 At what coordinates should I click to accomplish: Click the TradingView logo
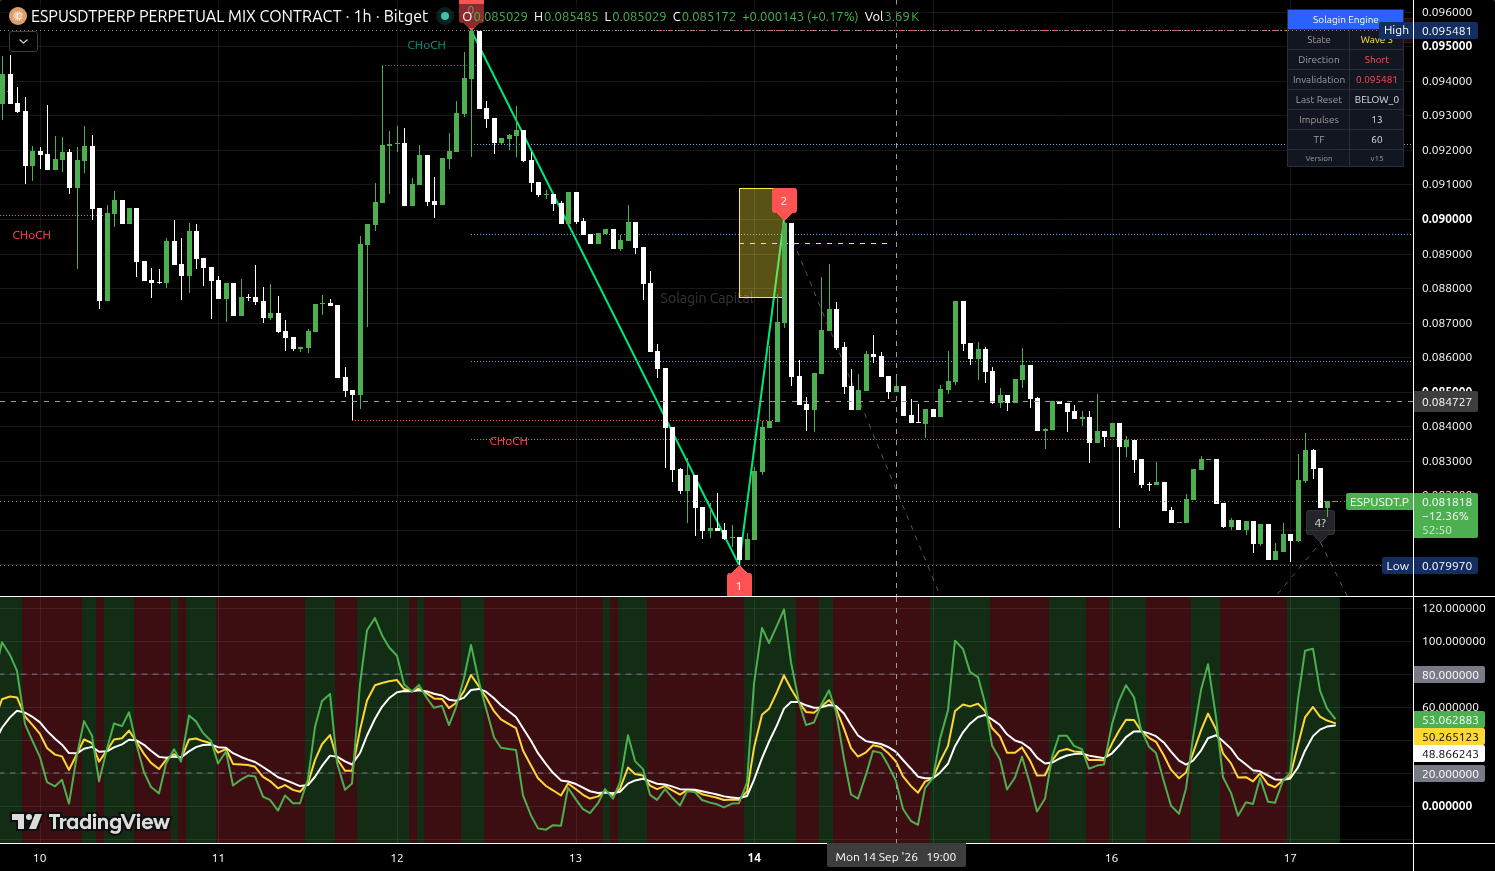point(91,822)
